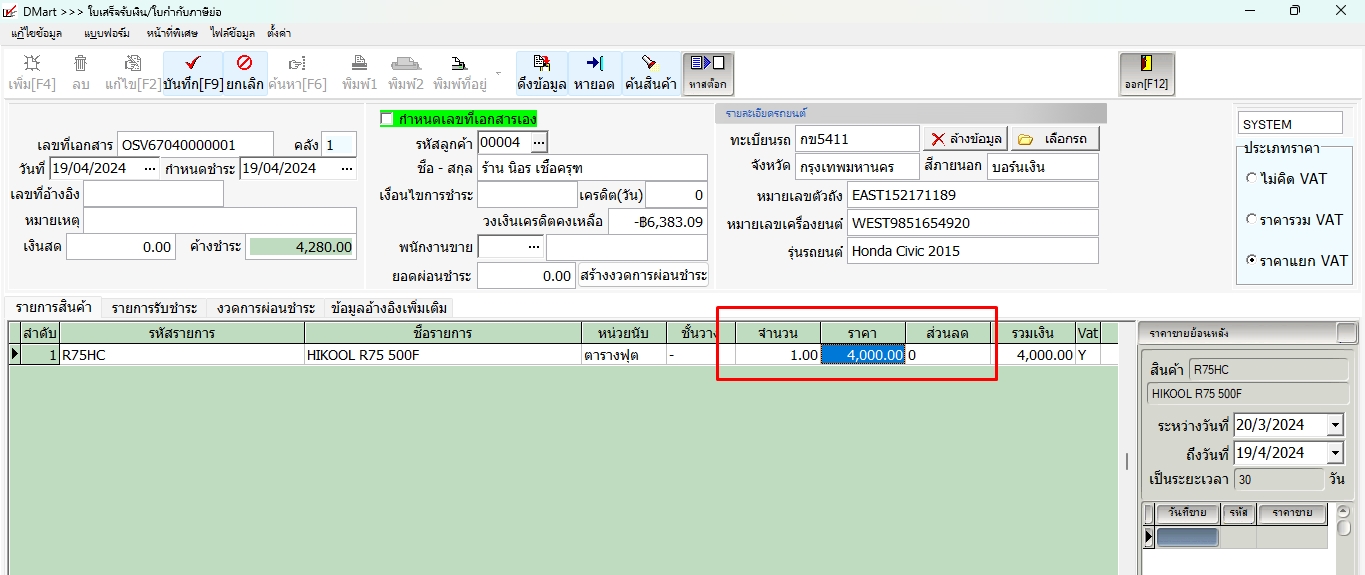Image resolution: width=1365 pixels, height=575 pixels.
Task: Select the ไม่คิด VAT radio option
Action: coord(1252,178)
